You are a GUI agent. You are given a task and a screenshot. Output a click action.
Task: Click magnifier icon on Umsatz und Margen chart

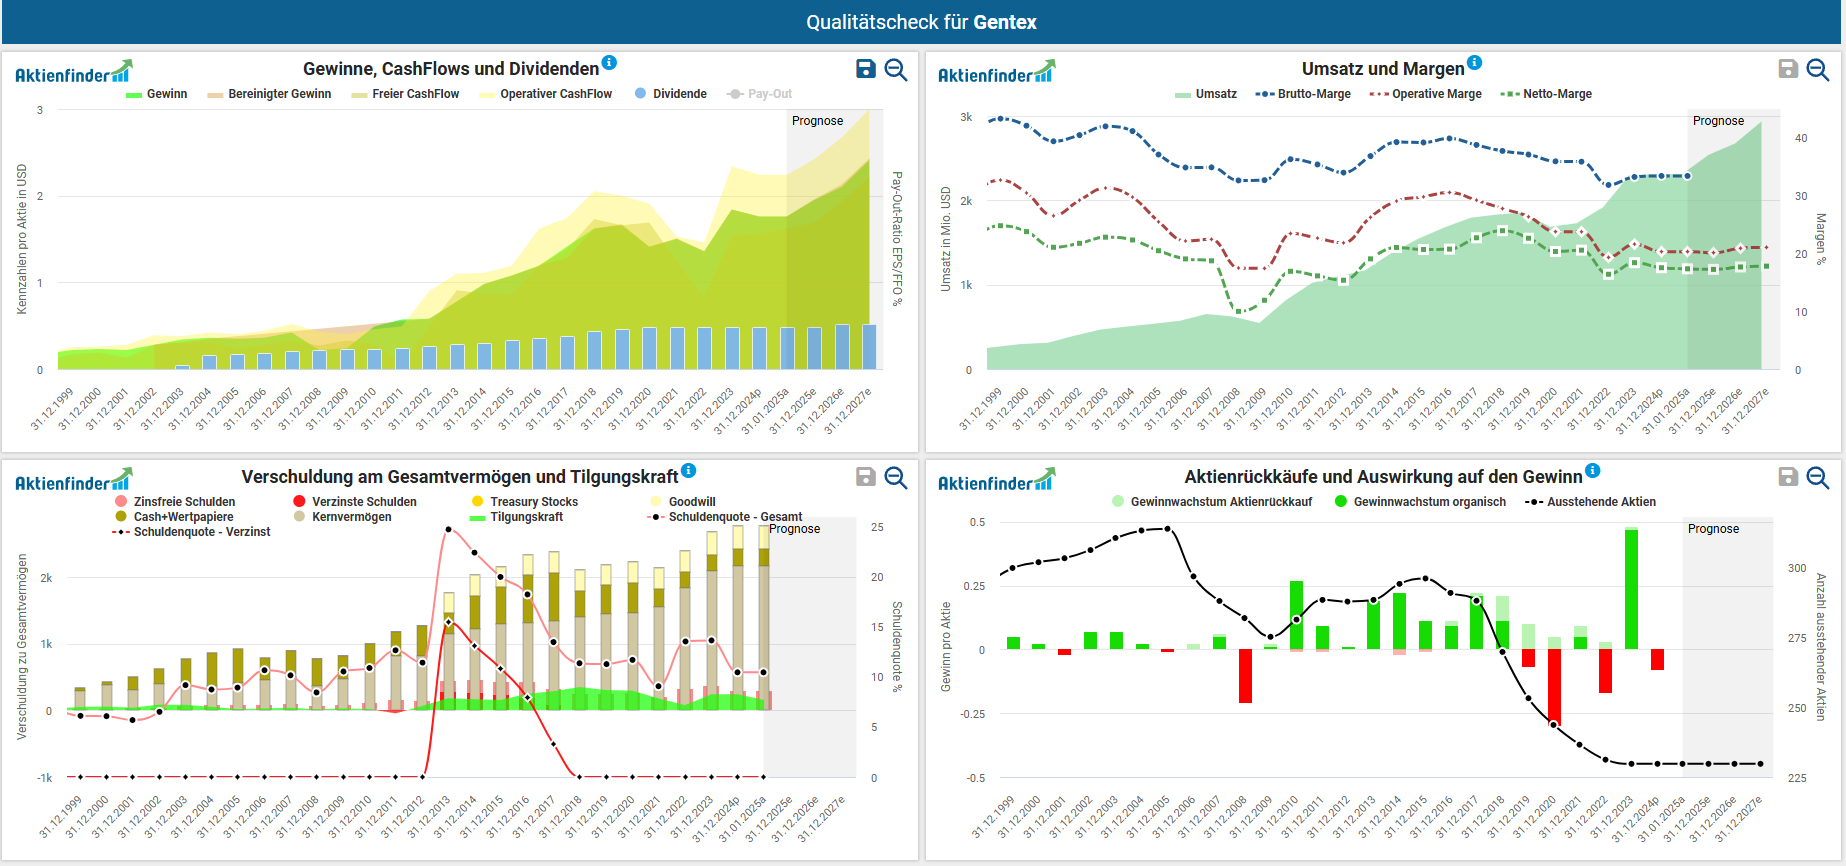(1818, 69)
